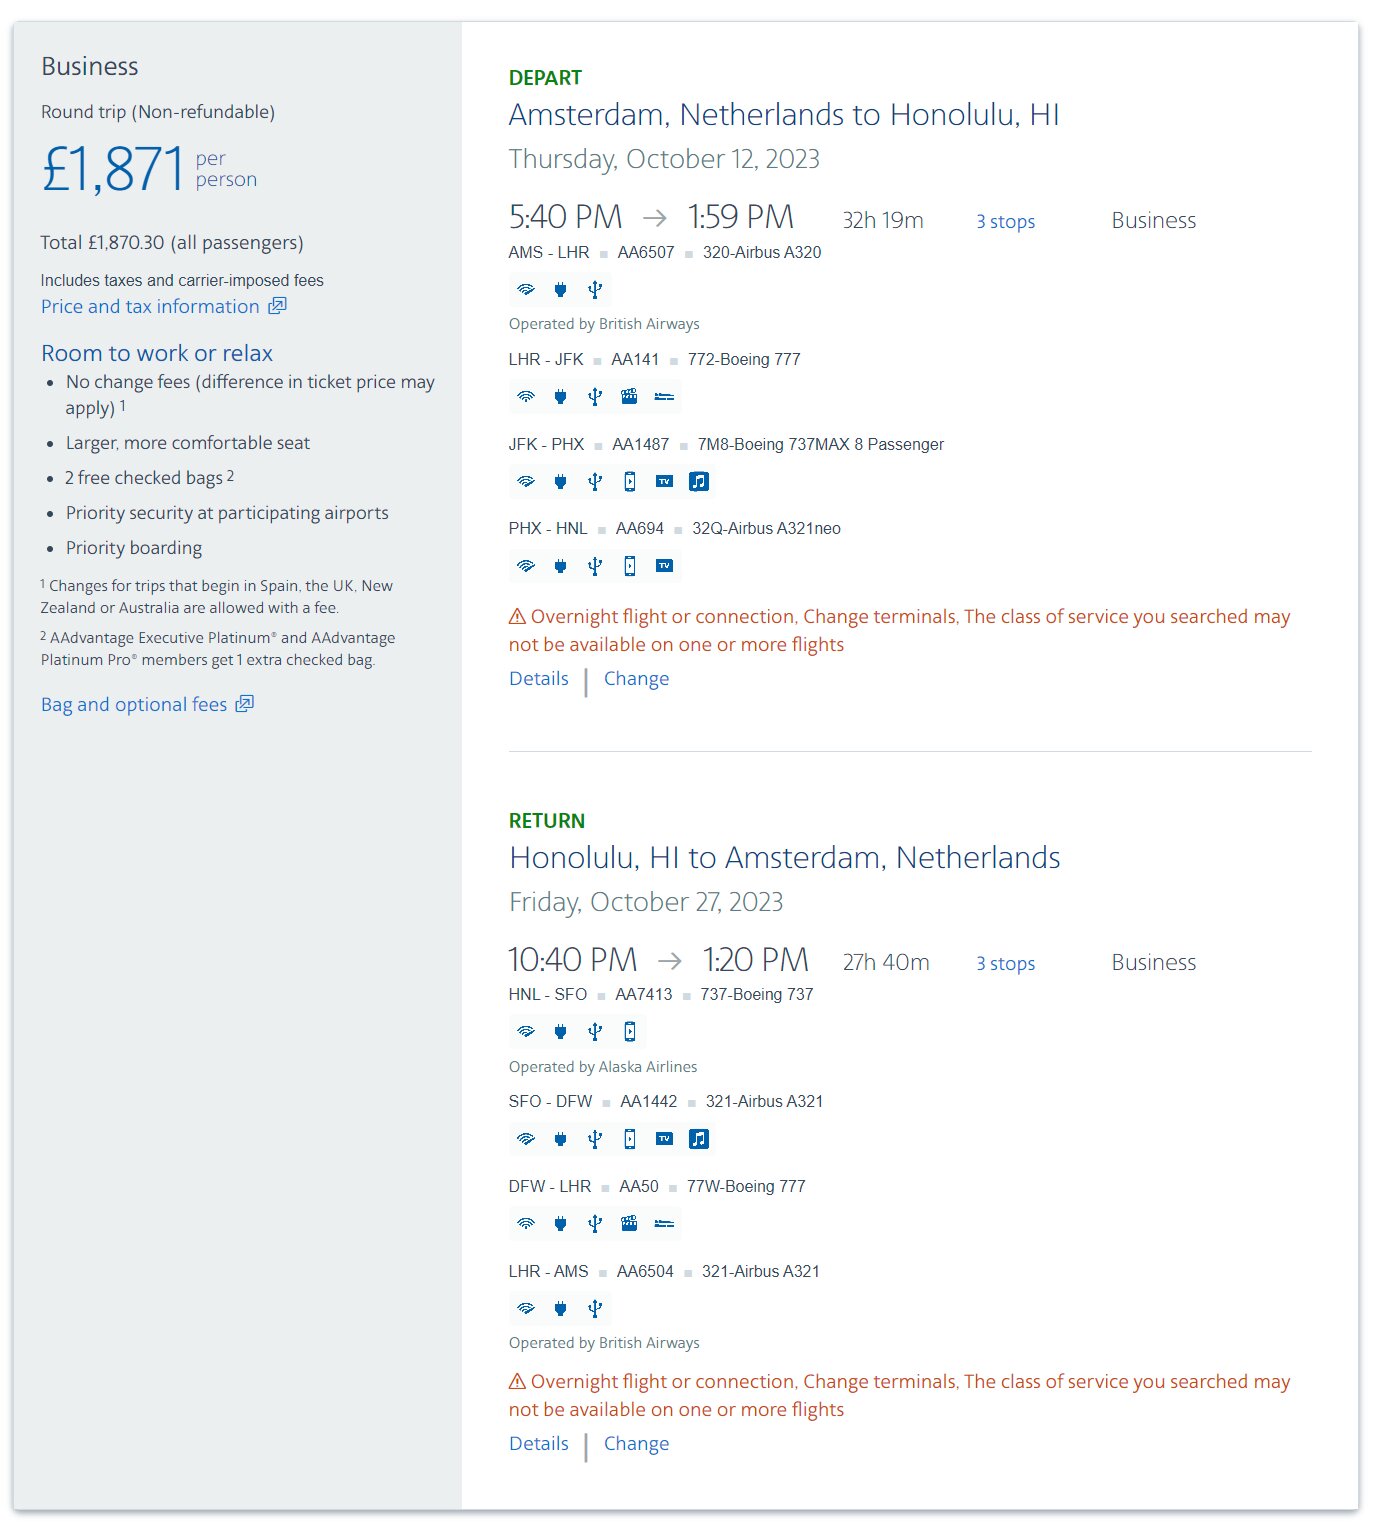Screen dimensions: 1384x1532
Task: Click the music note icon for SFO - DFW
Action: point(699,1139)
